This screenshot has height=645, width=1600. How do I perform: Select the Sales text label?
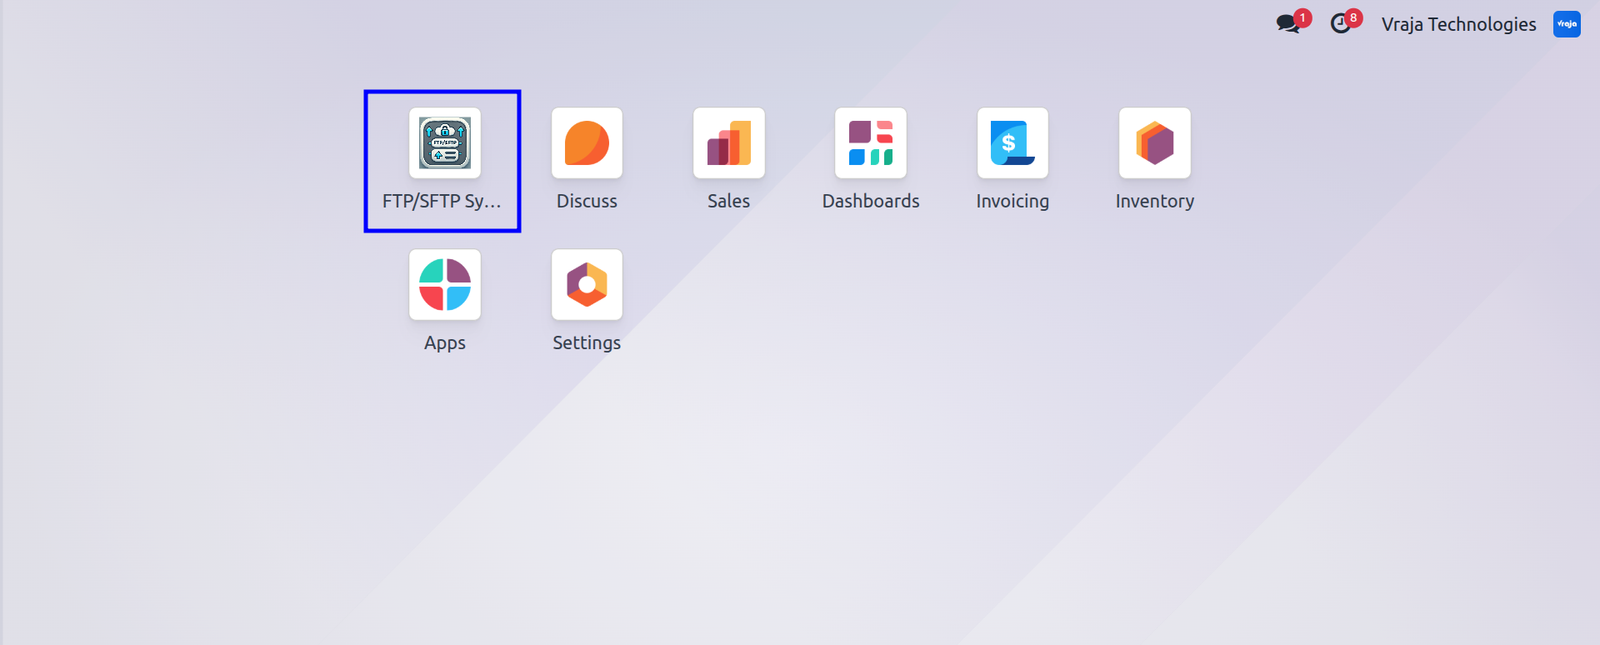click(x=729, y=201)
